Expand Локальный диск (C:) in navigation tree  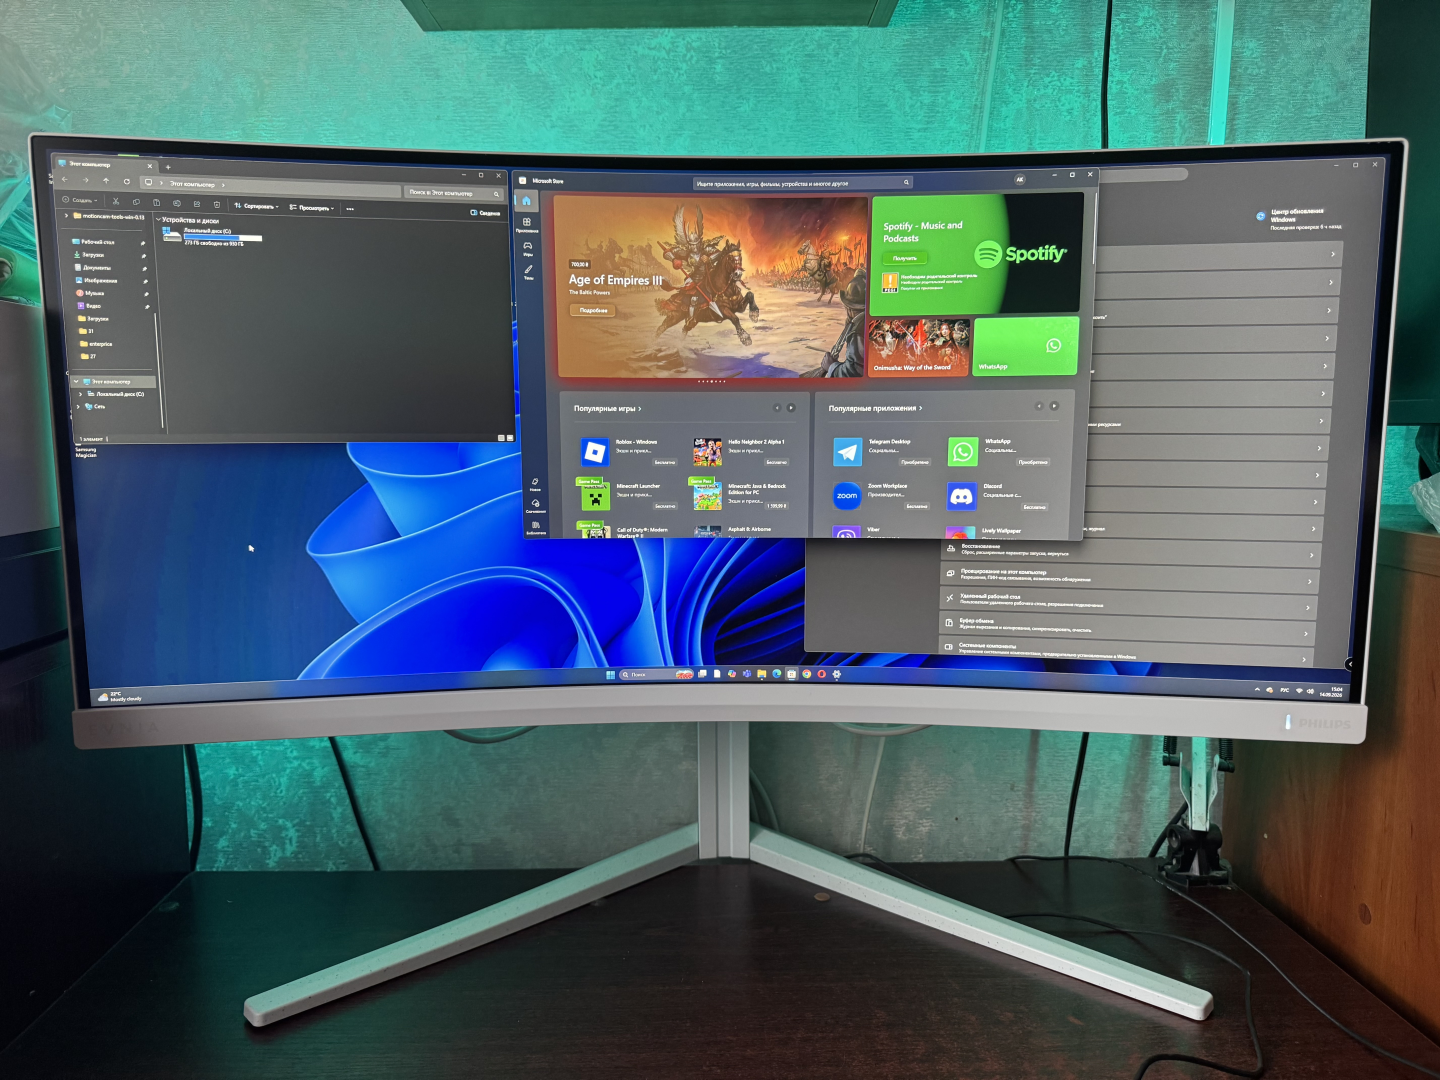[80, 394]
